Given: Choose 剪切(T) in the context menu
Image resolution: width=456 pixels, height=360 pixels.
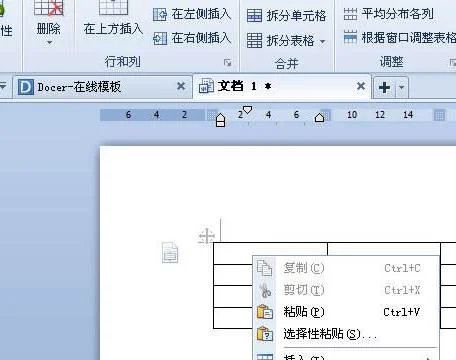Looking at the screenshot, I should click(347, 290).
